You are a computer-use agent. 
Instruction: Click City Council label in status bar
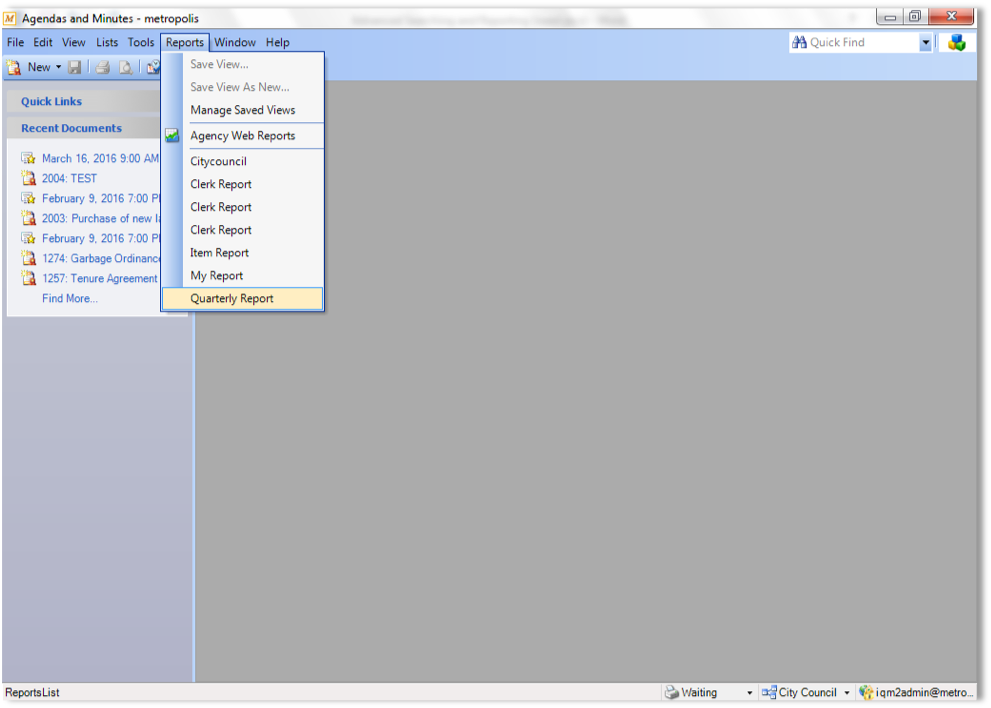pyautogui.click(x=807, y=692)
